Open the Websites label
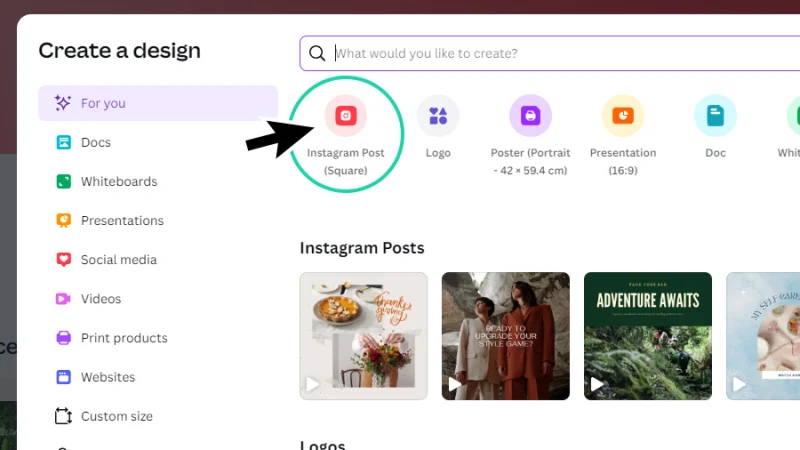800x450 pixels. [108, 377]
